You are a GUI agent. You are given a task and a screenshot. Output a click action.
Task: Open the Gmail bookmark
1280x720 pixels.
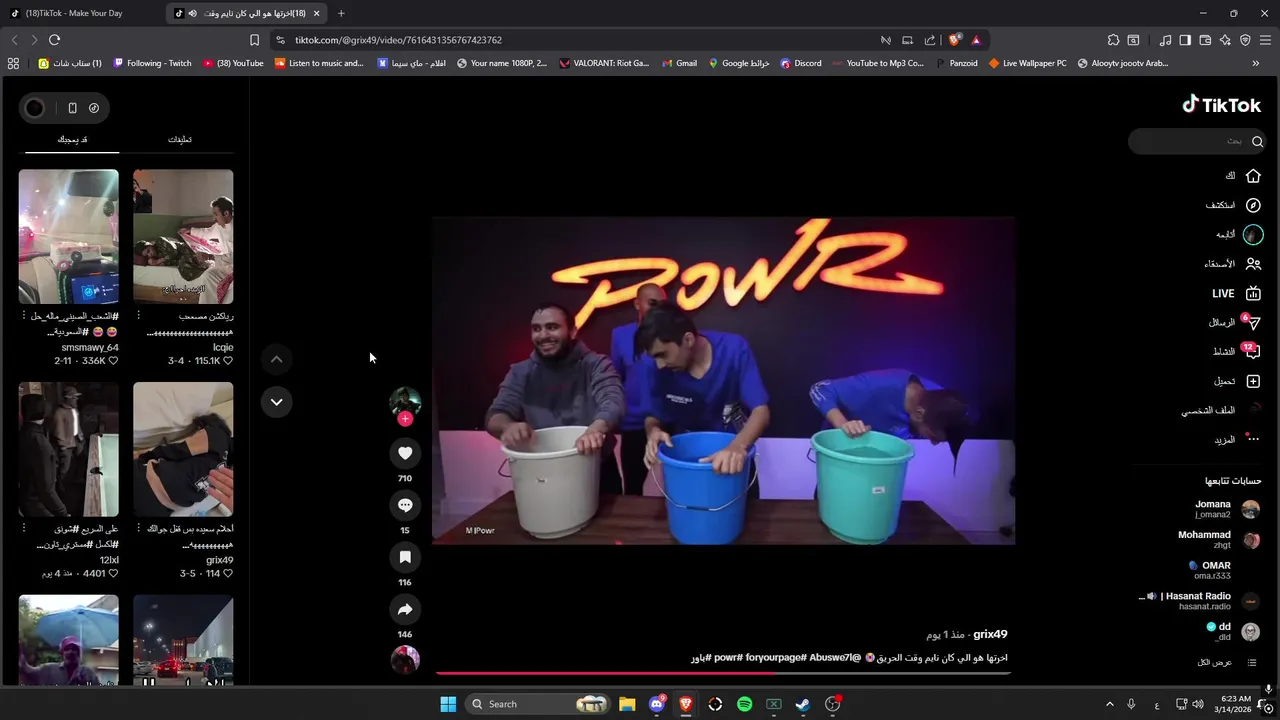(x=678, y=63)
